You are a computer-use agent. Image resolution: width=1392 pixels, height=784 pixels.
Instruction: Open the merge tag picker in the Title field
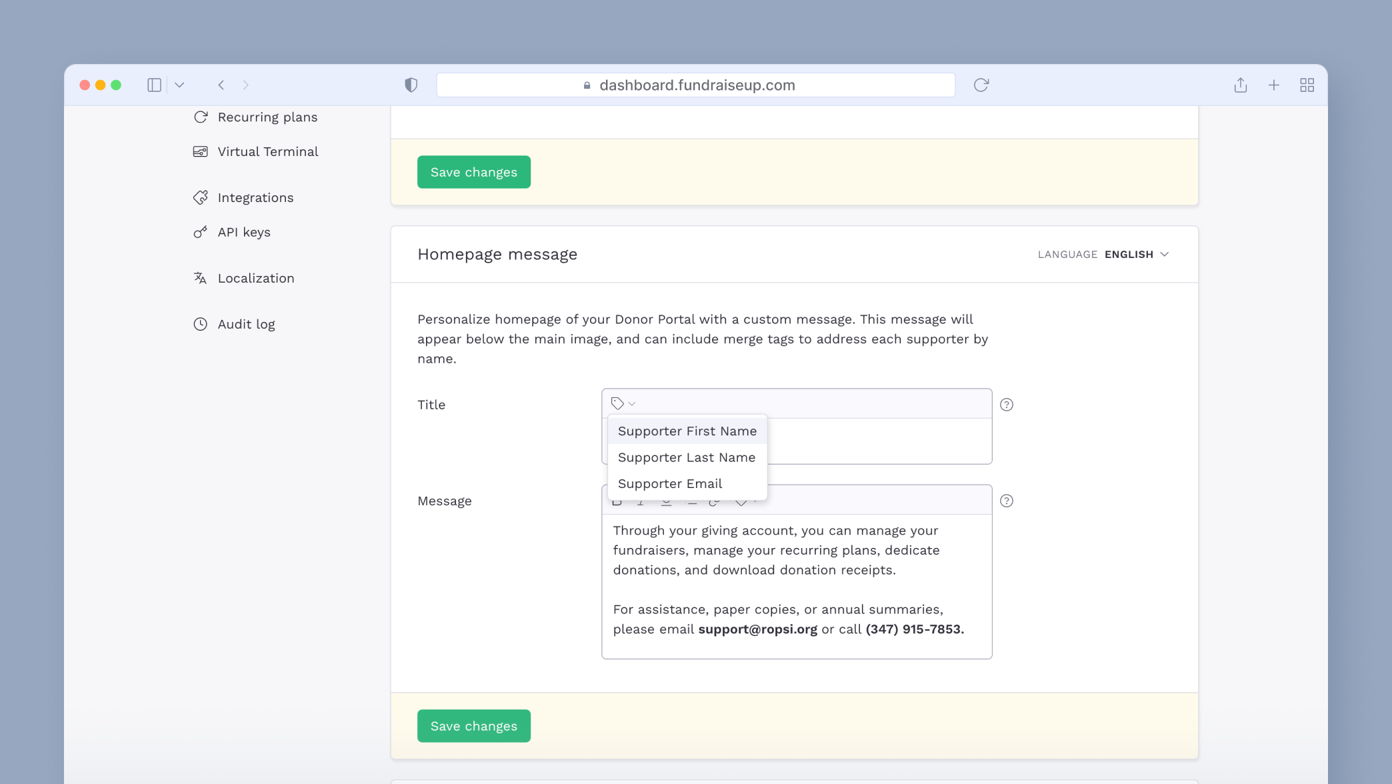[621, 403]
